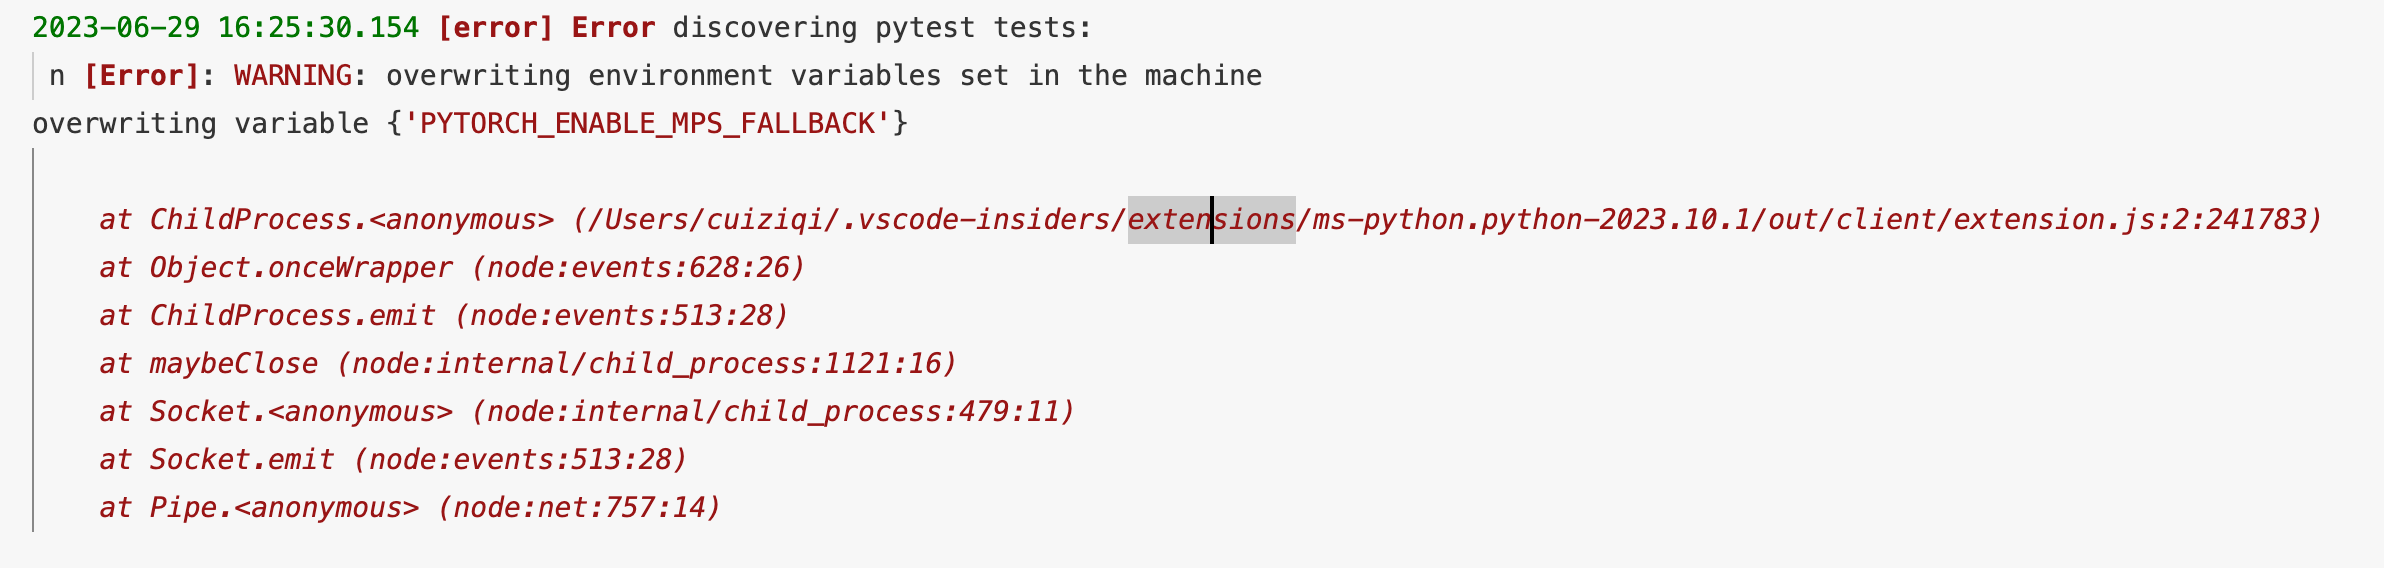Click 'overwriting environment variables' text

[663, 76]
